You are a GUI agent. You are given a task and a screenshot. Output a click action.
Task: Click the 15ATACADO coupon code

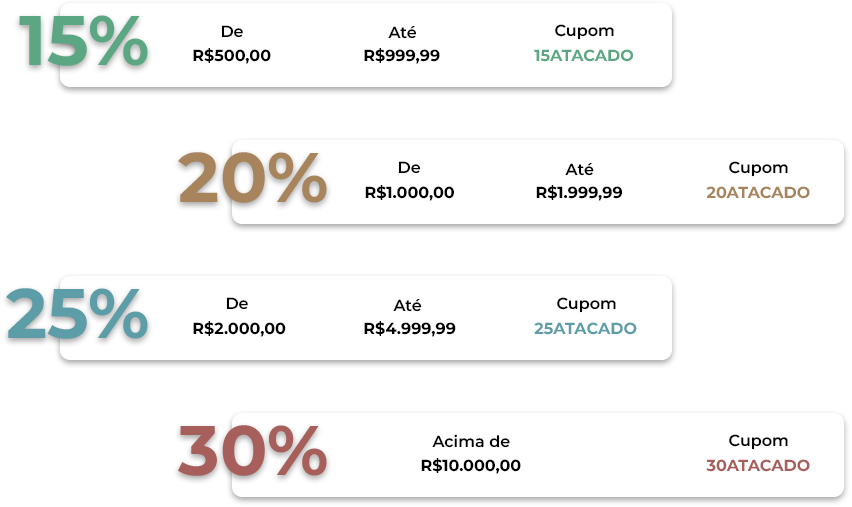point(584,55)
